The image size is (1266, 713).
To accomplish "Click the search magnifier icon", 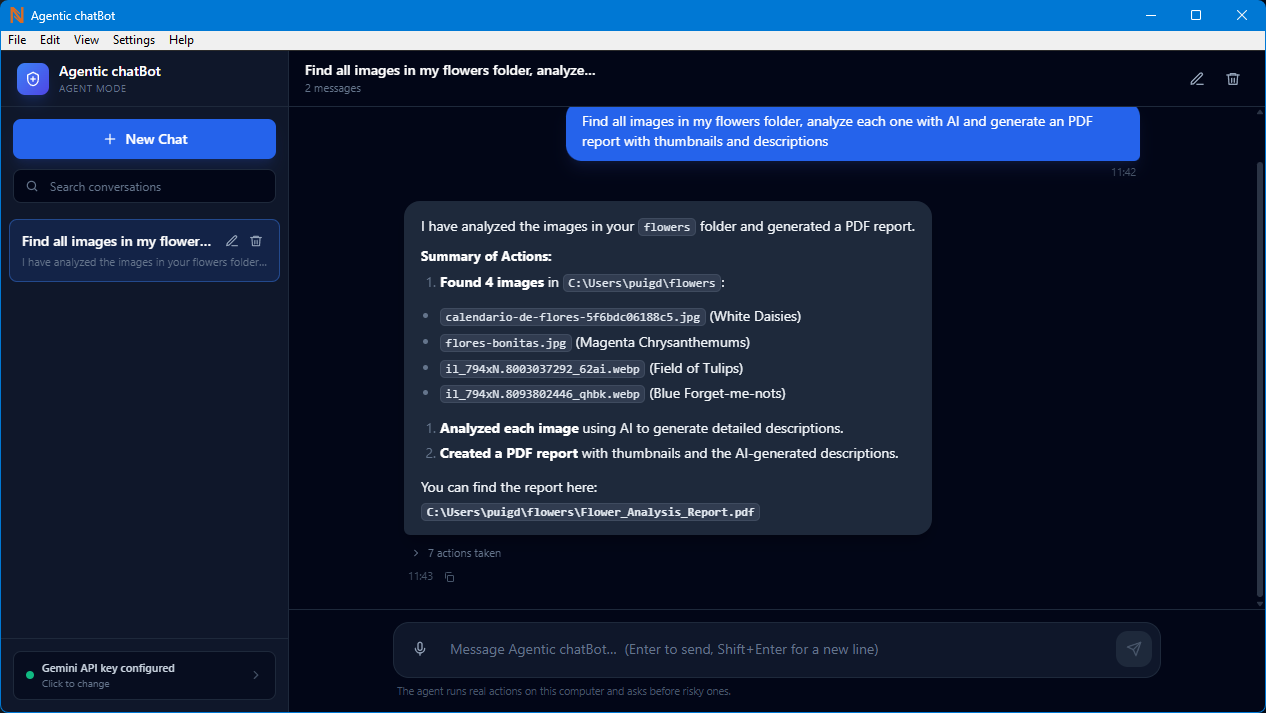I will [32, 187].
